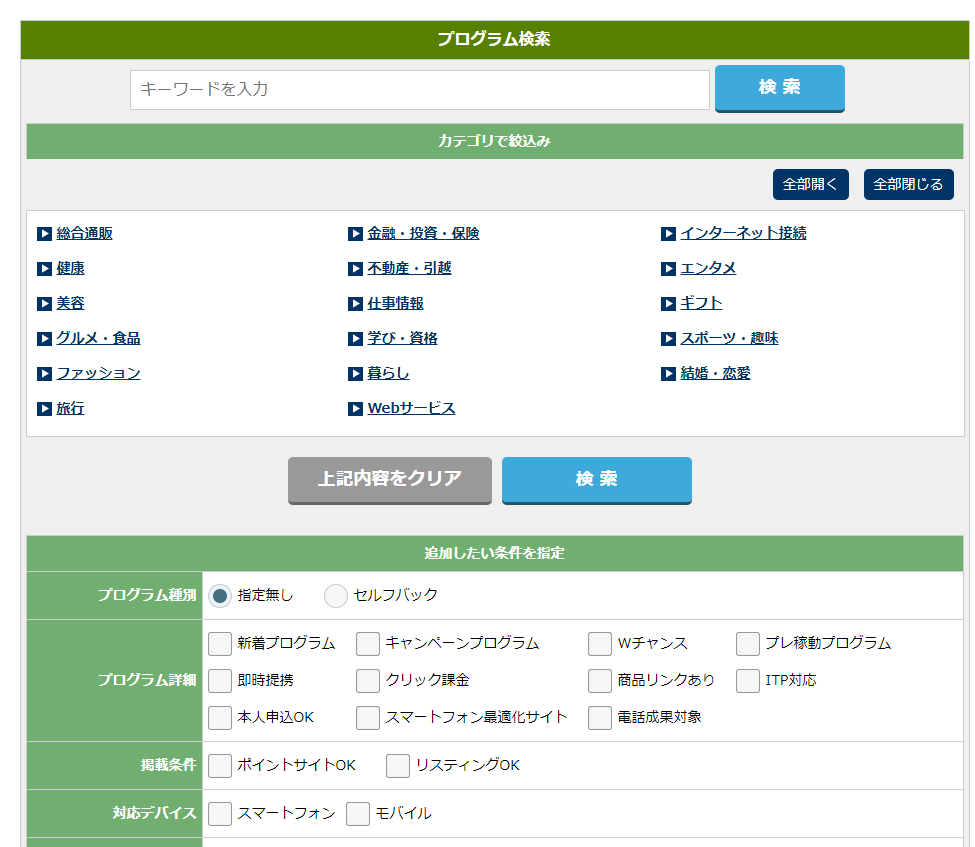Expand the スポーツ・趣味 category
This screenshot has height=847, width=975.
[x=729, y=339]
